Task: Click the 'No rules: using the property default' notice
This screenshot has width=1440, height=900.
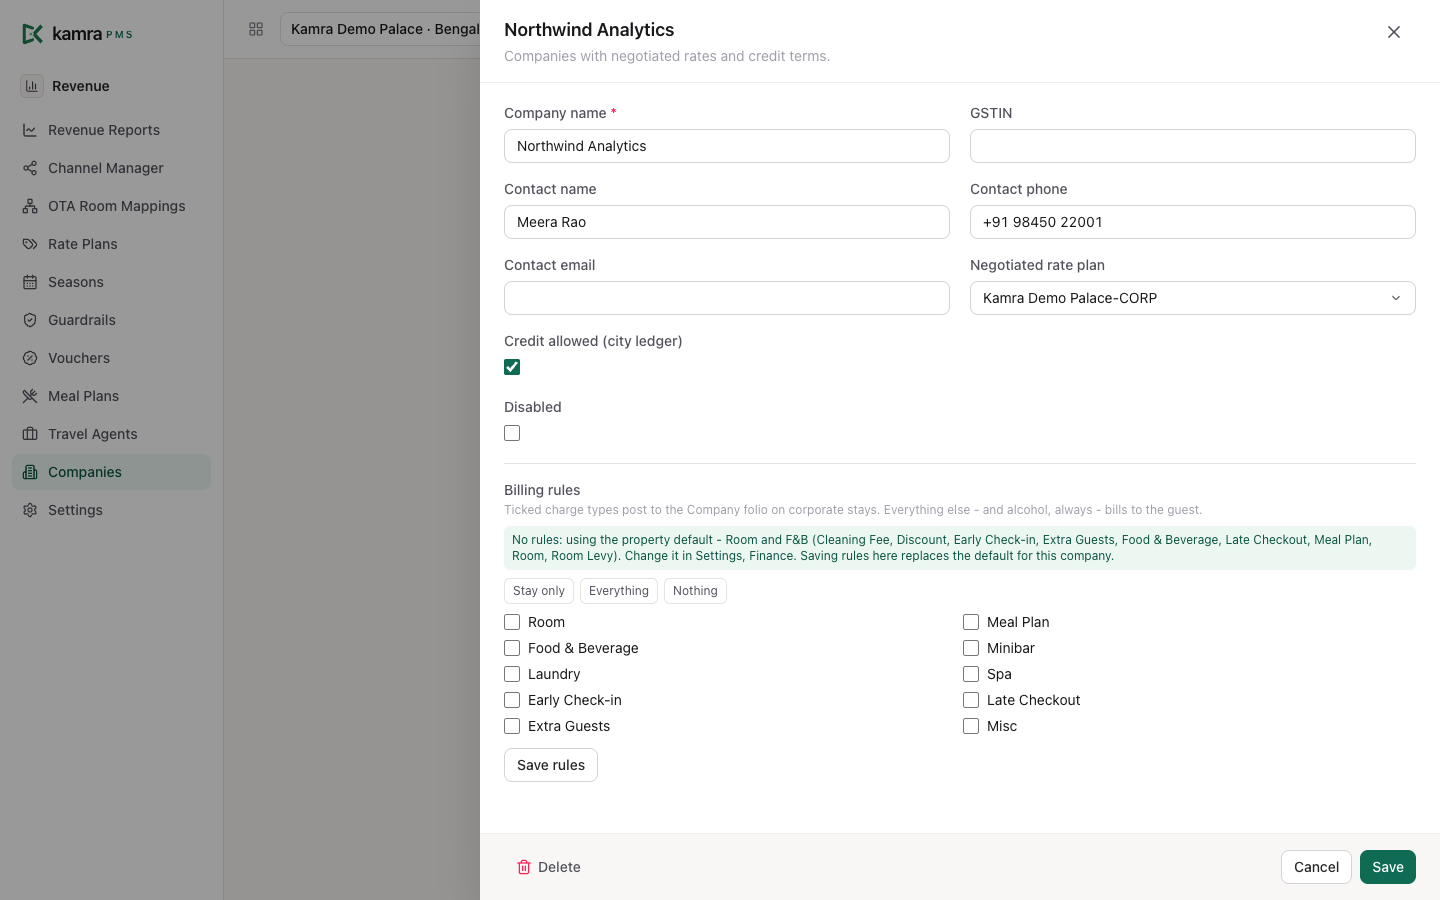Action: pyautogui.click(x=960, y=548)
